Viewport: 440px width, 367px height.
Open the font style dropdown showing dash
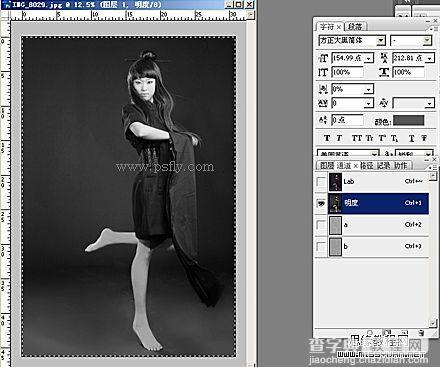click(427, 41)
